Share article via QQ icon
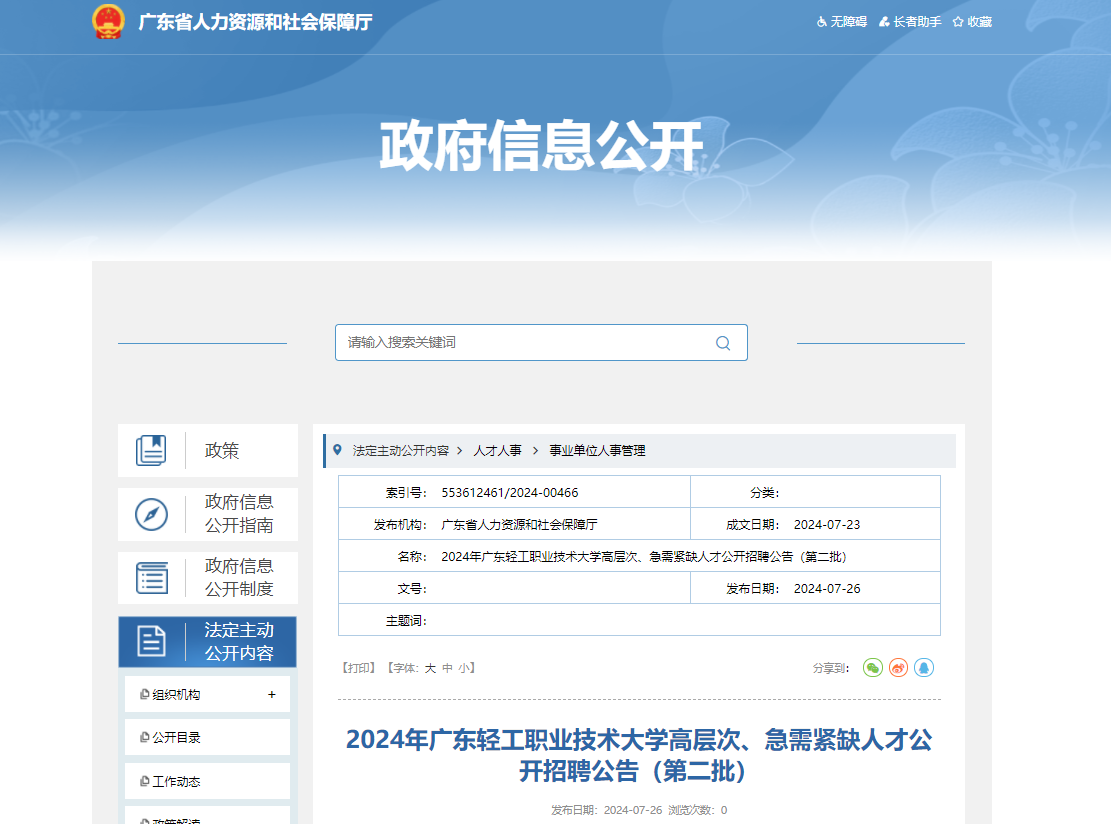 pos(924,667)
